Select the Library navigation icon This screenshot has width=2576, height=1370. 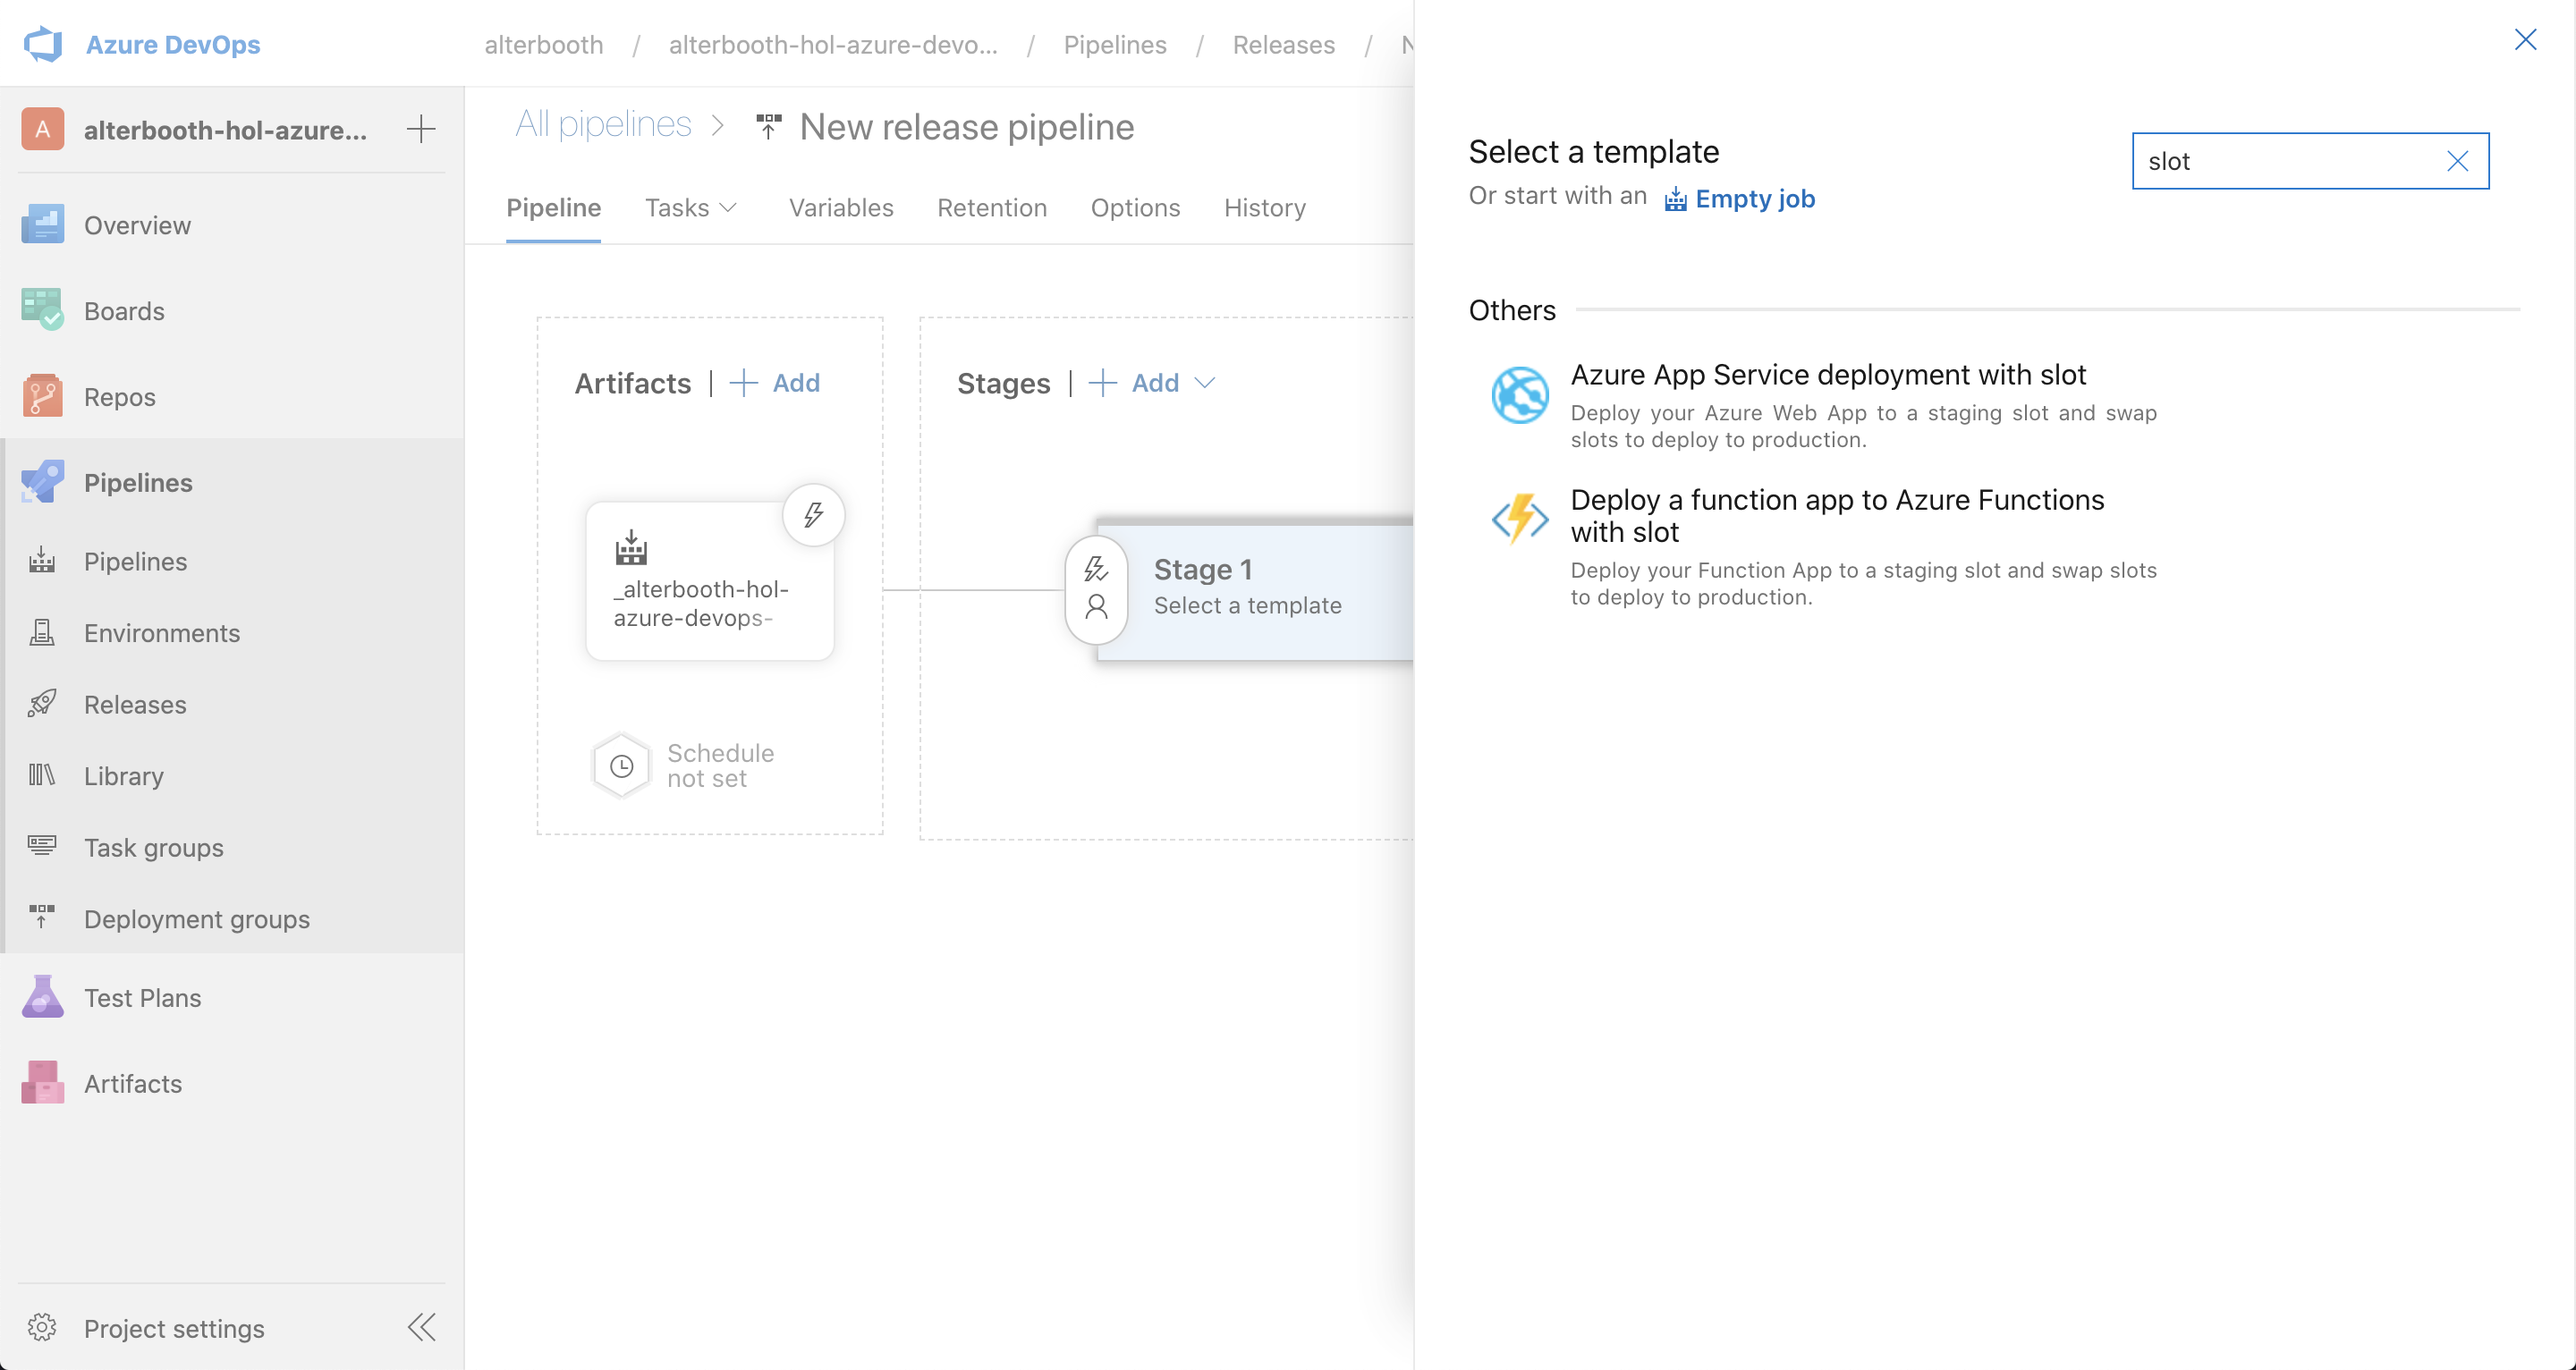coord(43,775)
